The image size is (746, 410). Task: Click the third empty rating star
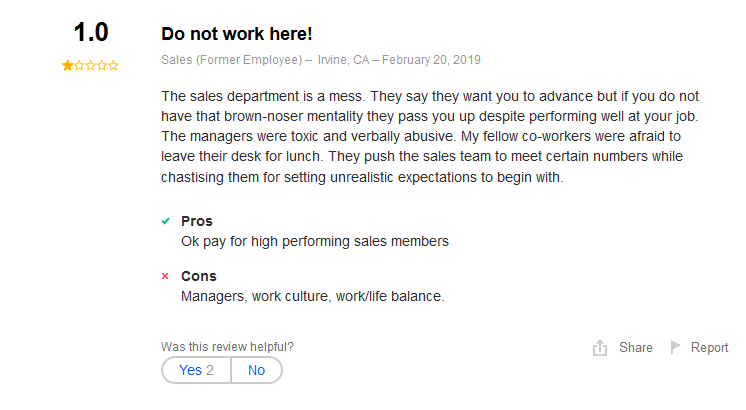(x=90, y=65)
